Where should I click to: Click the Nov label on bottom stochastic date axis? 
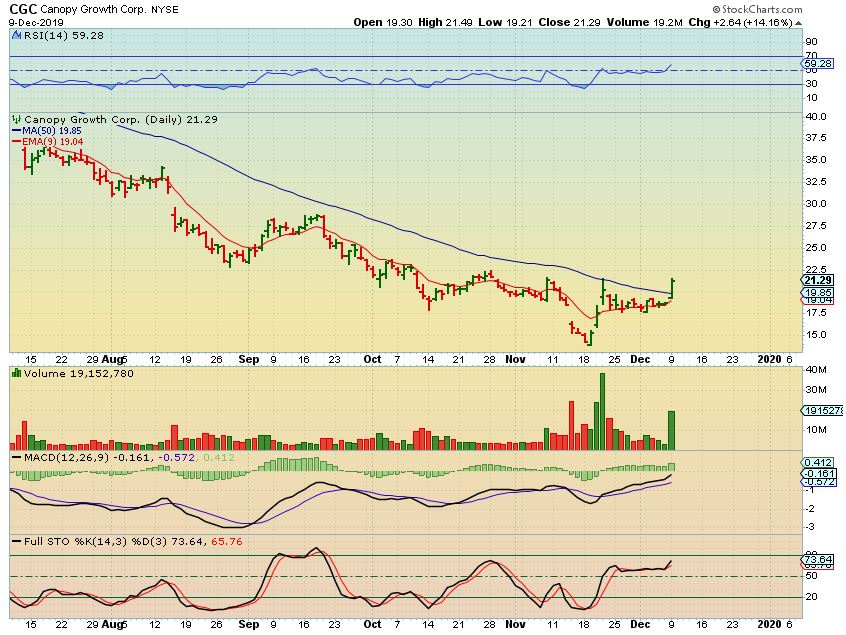[x=515, y=624]
